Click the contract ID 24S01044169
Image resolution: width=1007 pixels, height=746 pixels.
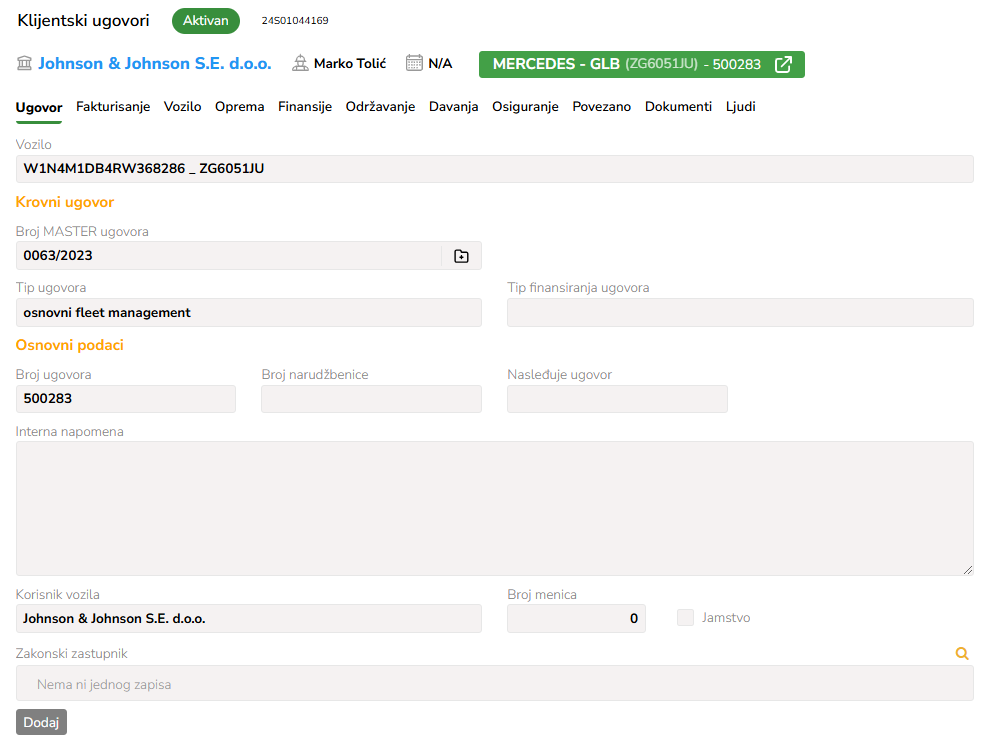tap(295, 21)
